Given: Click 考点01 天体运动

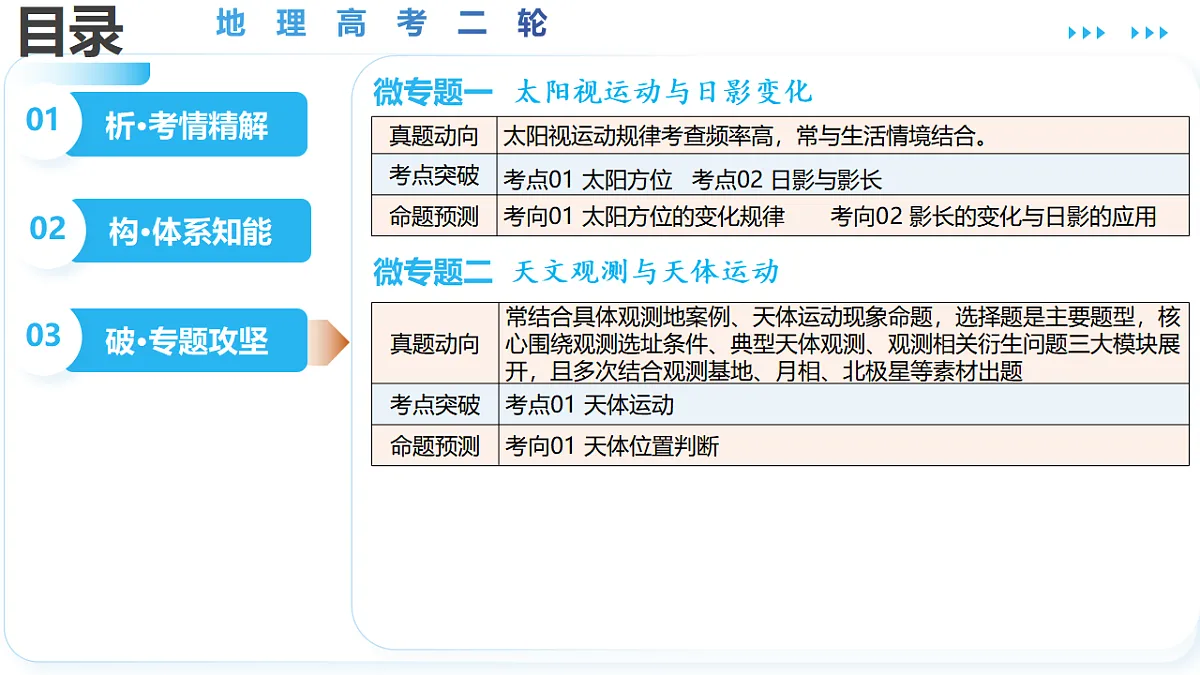Looking at the screenshot, I should pos(589,405).
